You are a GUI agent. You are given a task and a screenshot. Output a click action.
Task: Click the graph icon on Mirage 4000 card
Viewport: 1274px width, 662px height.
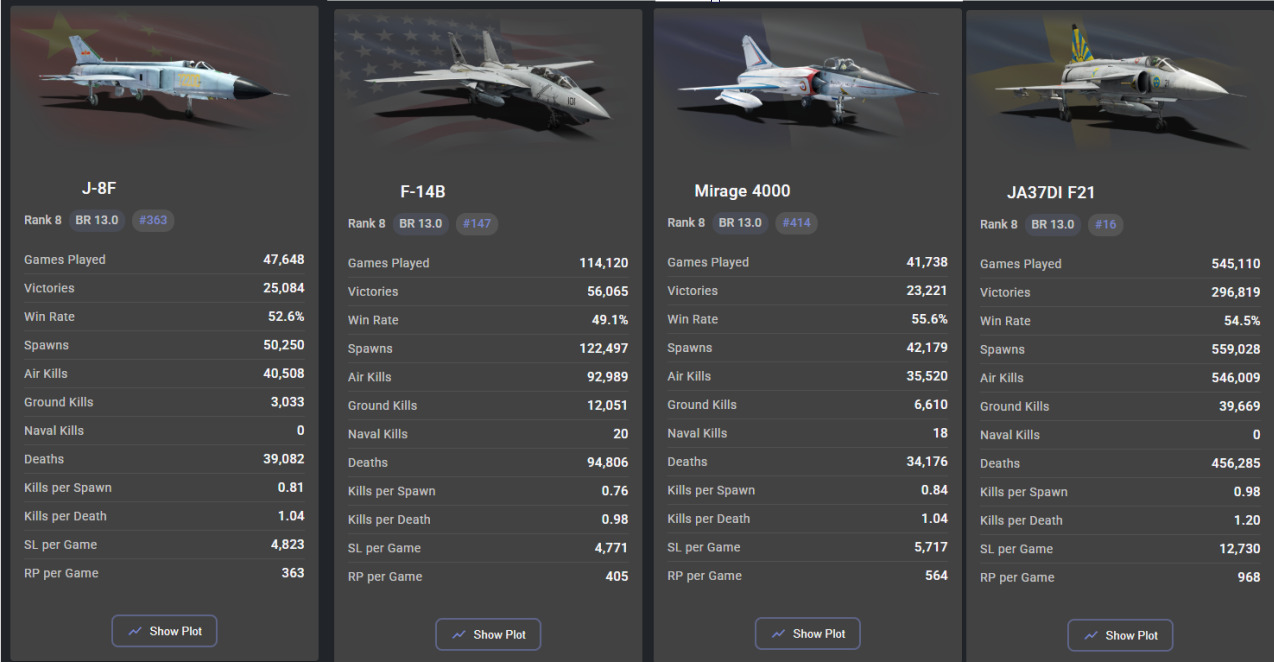pos(778,634)
